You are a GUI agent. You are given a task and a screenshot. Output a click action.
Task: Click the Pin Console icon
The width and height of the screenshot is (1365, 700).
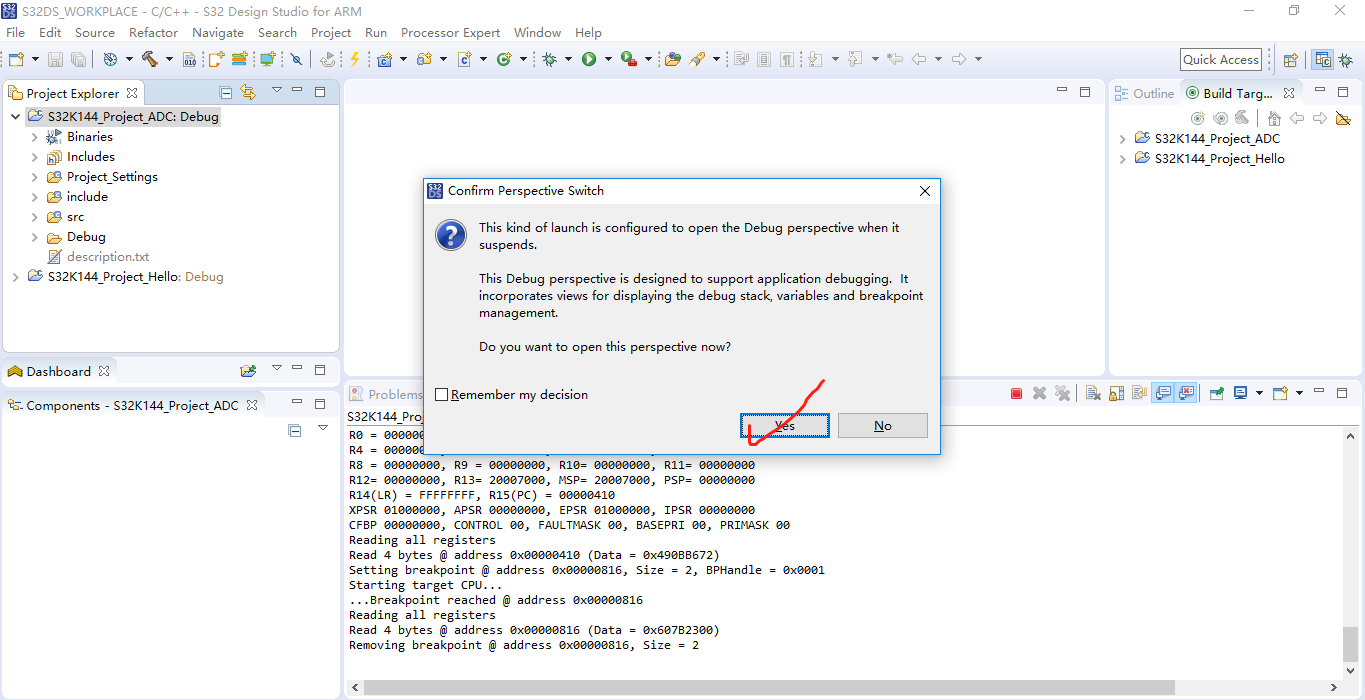1216,394
